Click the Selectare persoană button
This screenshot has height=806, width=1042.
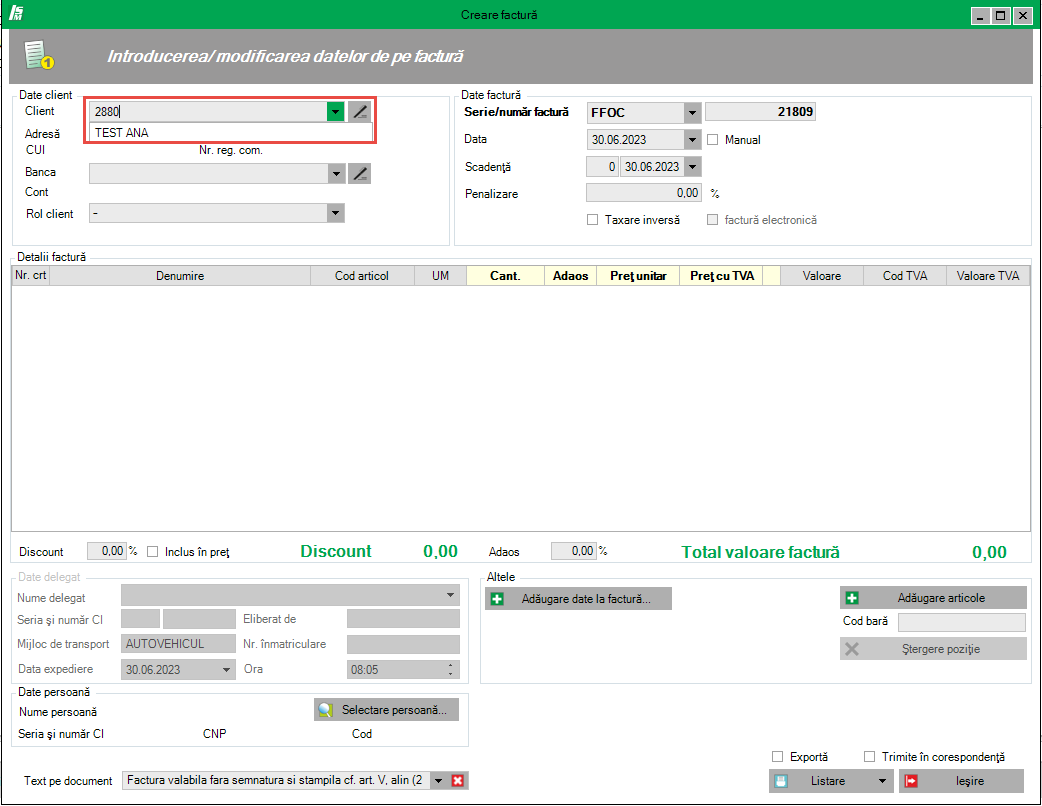point(386,710)
